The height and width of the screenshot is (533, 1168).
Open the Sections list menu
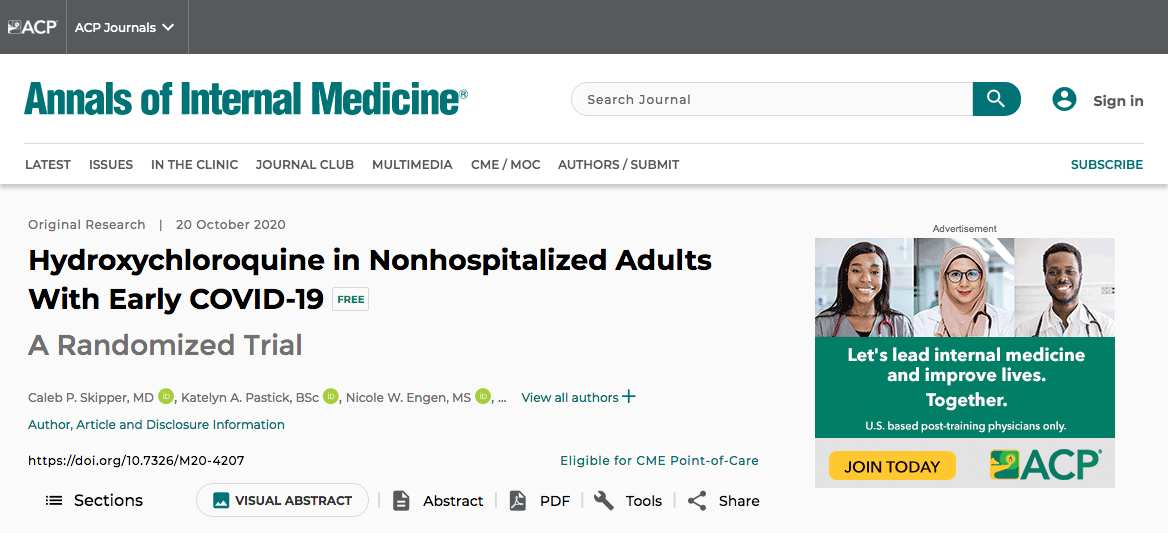pos(95,501)
